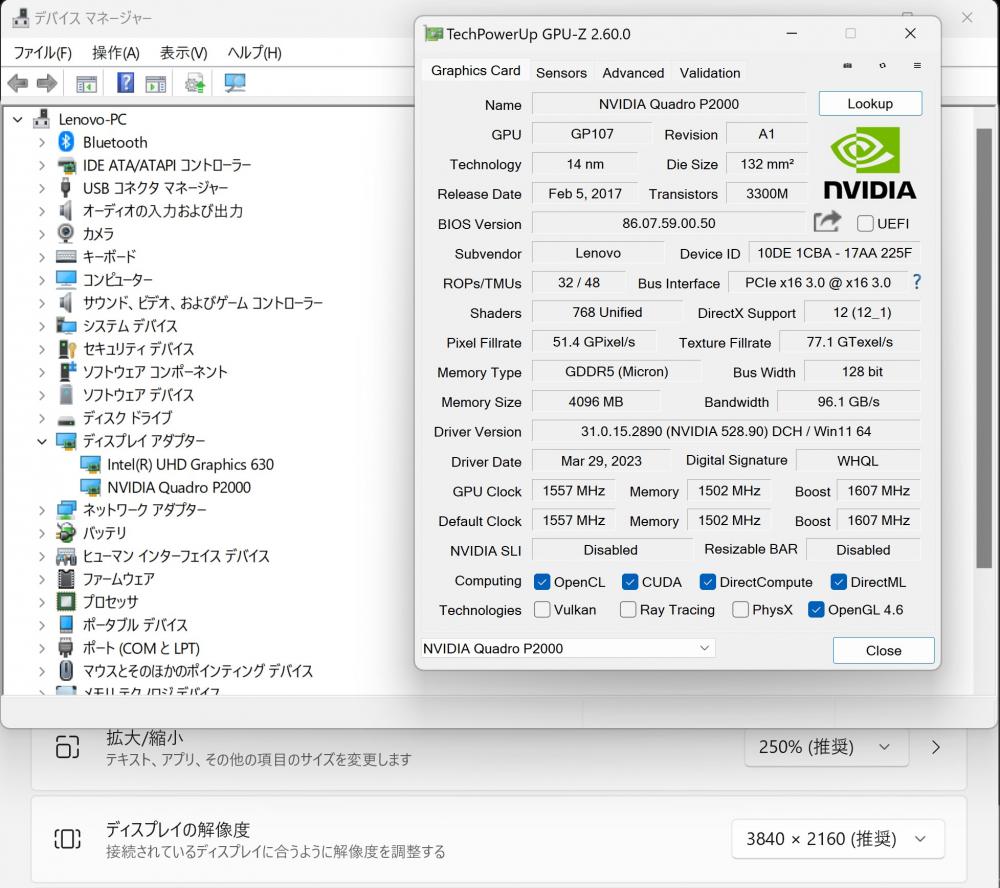Viewport: 1000px width, 888px height.
Task: Click the Bluetooth icon in the device tree
Action: [x=66, y=142]
